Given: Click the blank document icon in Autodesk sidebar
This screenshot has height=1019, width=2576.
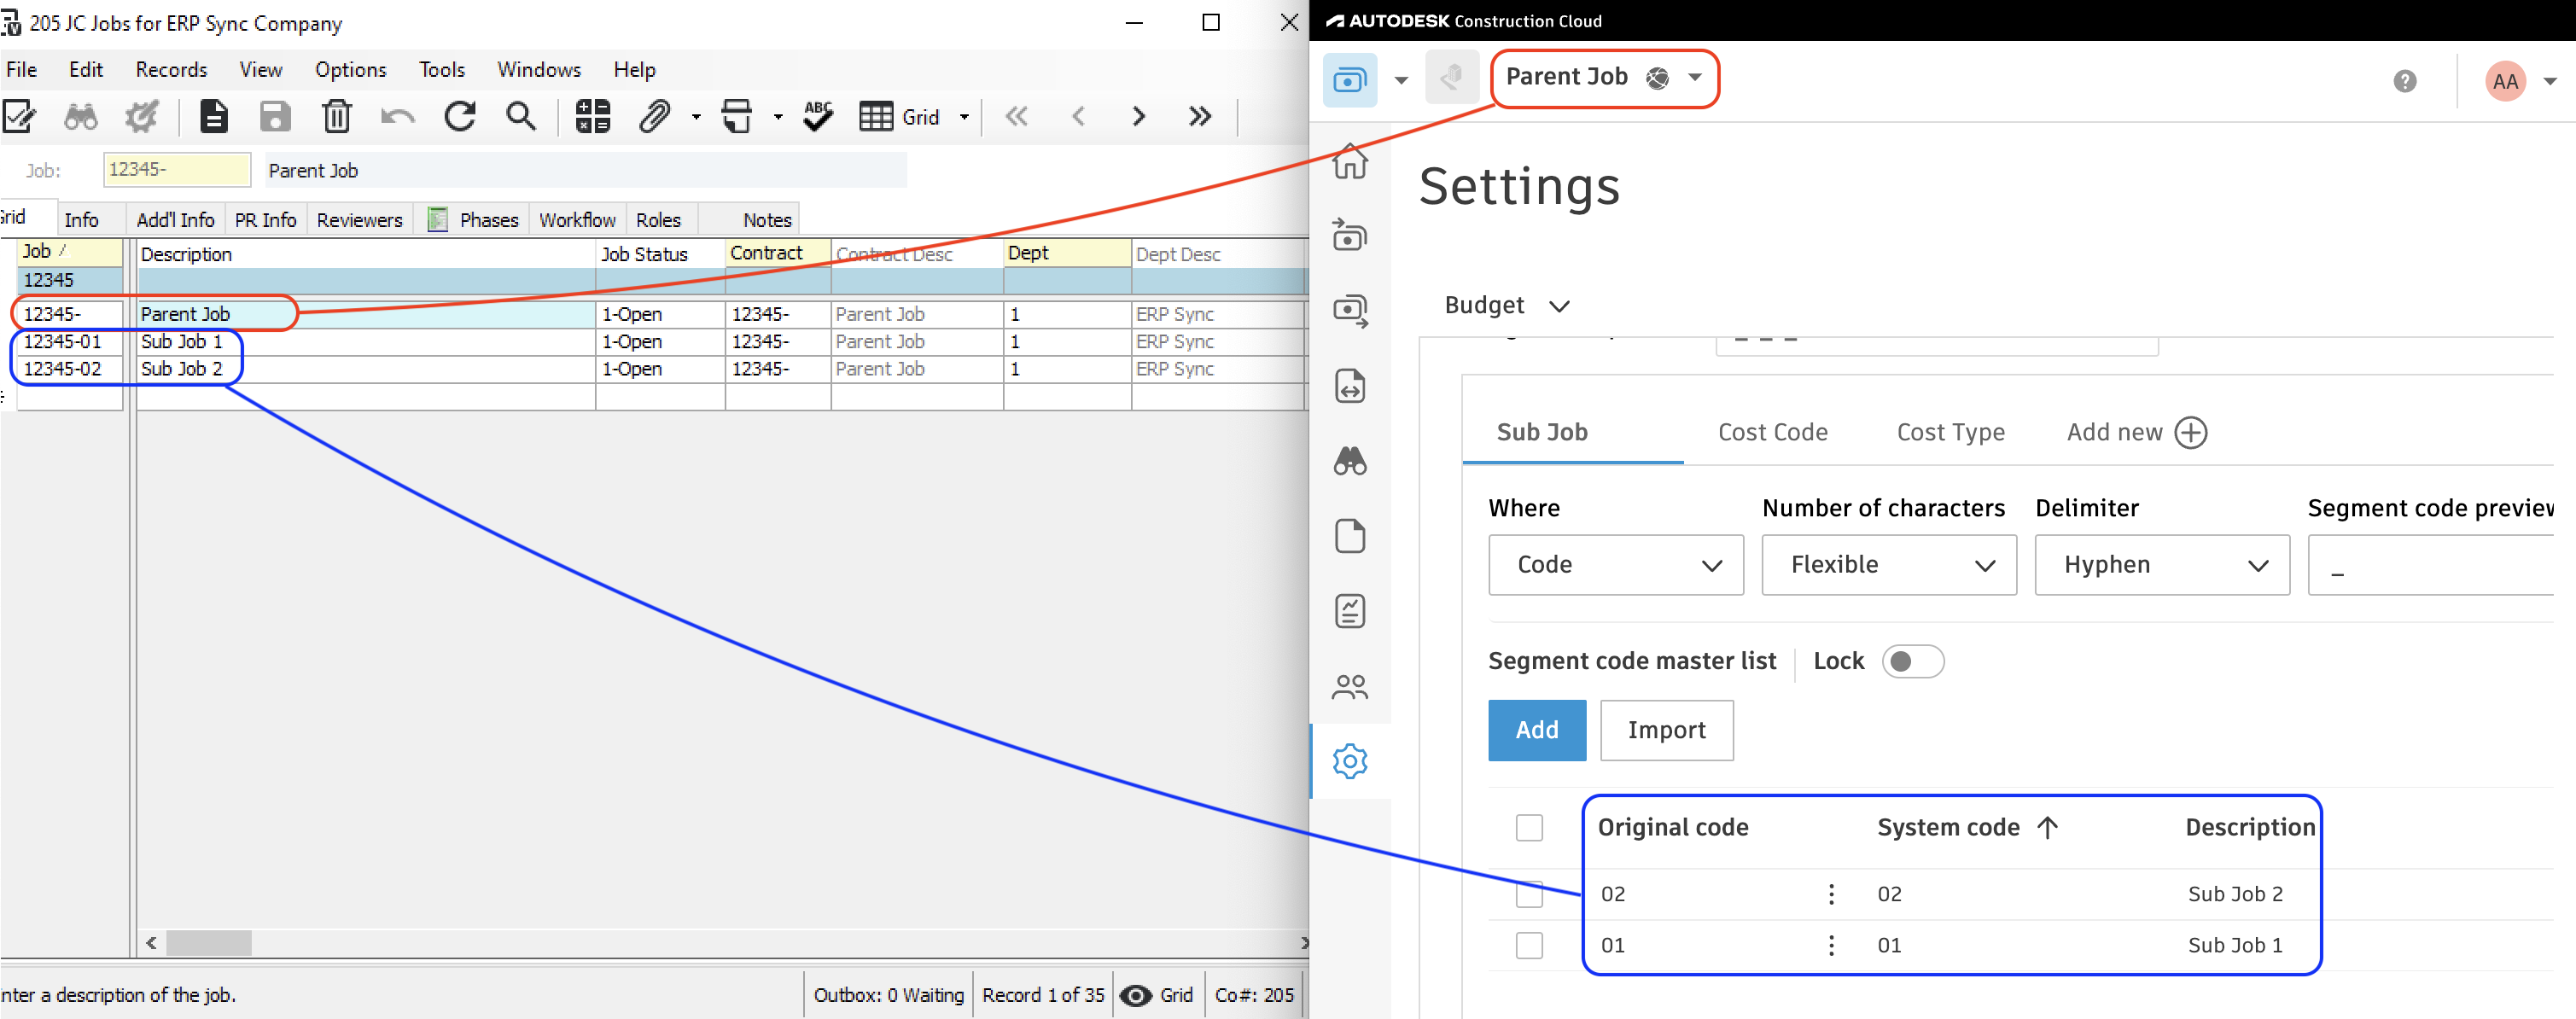Looking at the screenshot, I should [1350, 536].
